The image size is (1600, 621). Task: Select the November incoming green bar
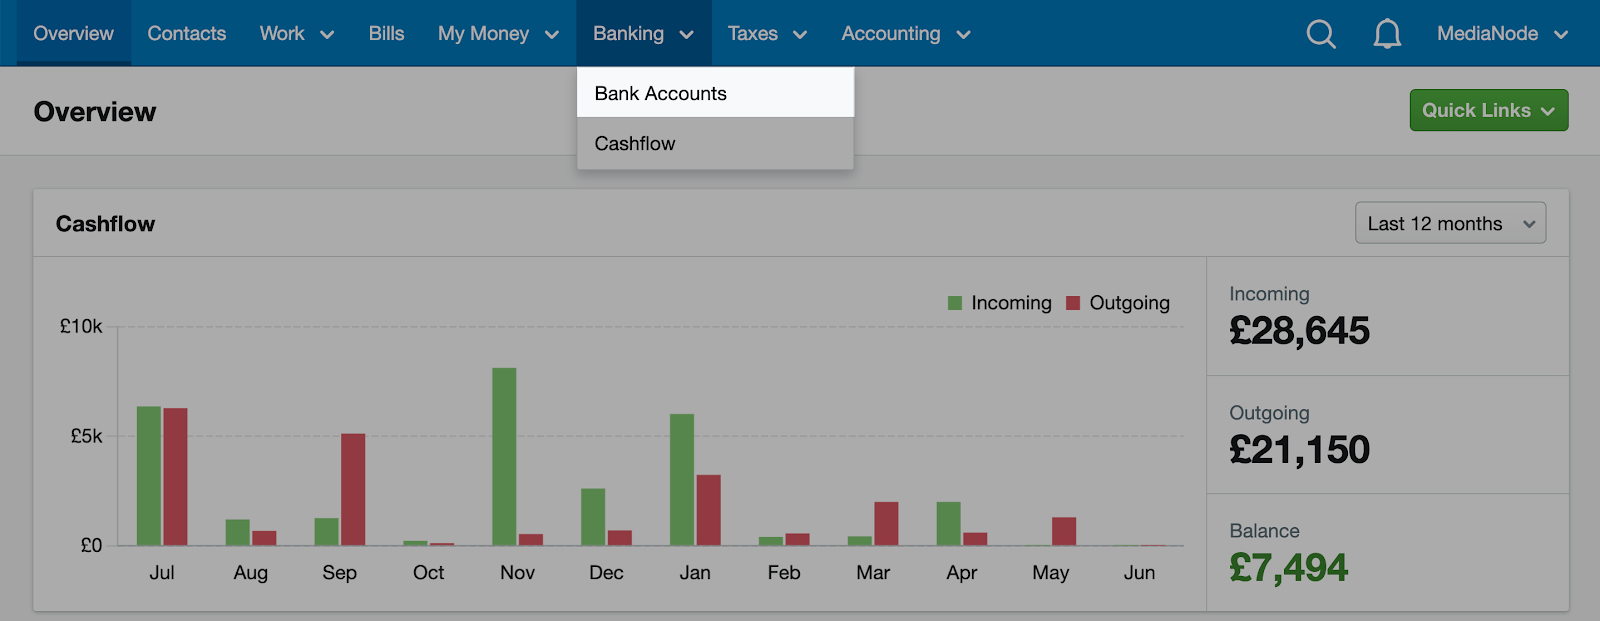coord(504,456)
